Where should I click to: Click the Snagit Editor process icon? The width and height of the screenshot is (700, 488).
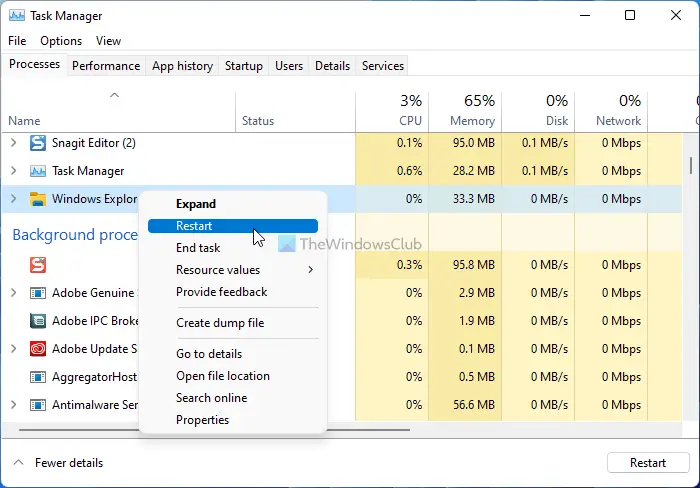click(x=38, y=143)
